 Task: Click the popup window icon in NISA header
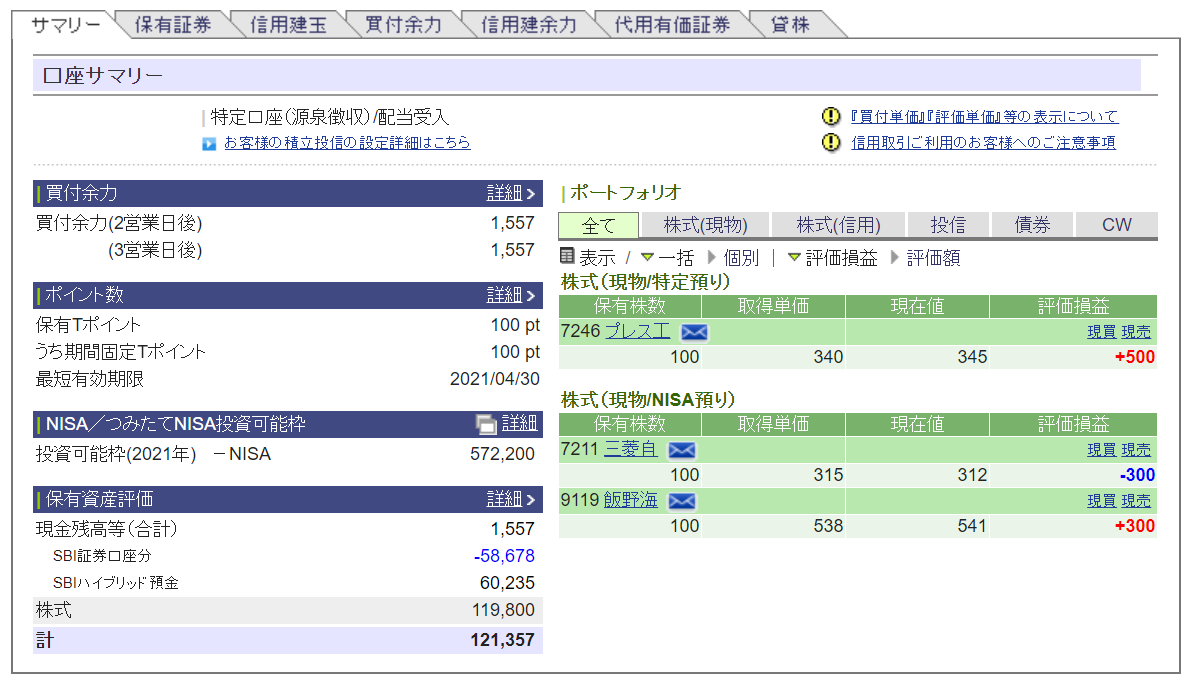point(486,423)
